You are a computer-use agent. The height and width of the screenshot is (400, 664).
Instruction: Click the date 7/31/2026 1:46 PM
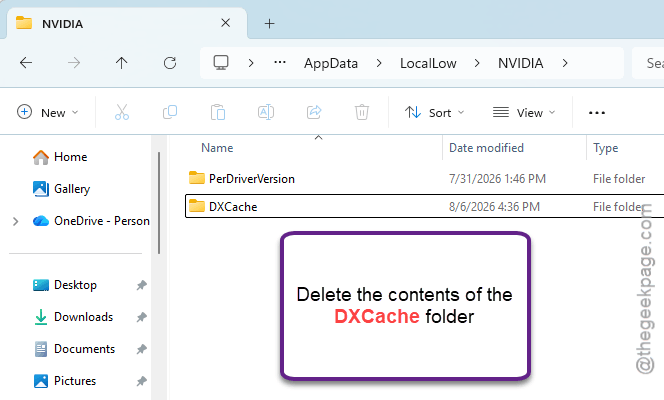click(497, 179)
